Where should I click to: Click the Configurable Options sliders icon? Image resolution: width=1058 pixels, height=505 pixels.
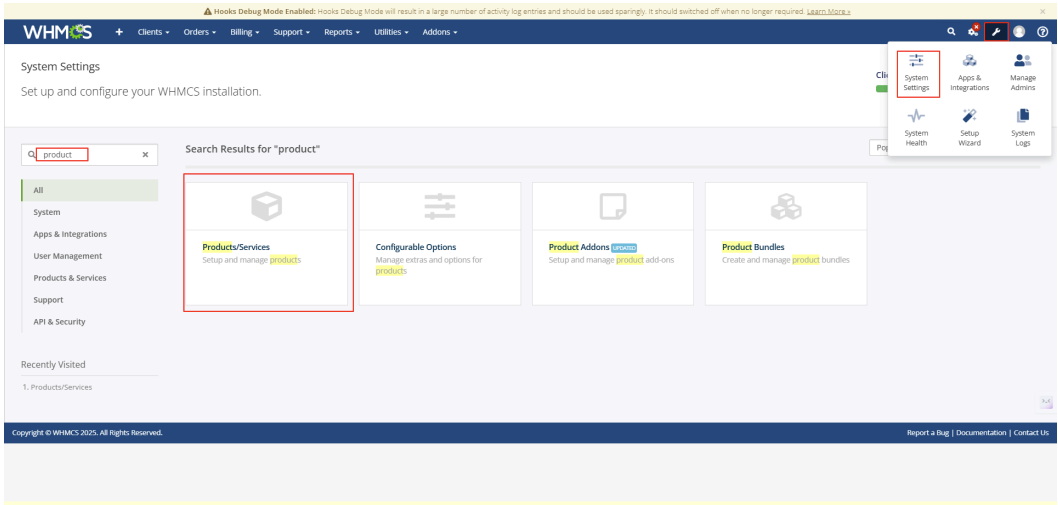click(440, 206)
